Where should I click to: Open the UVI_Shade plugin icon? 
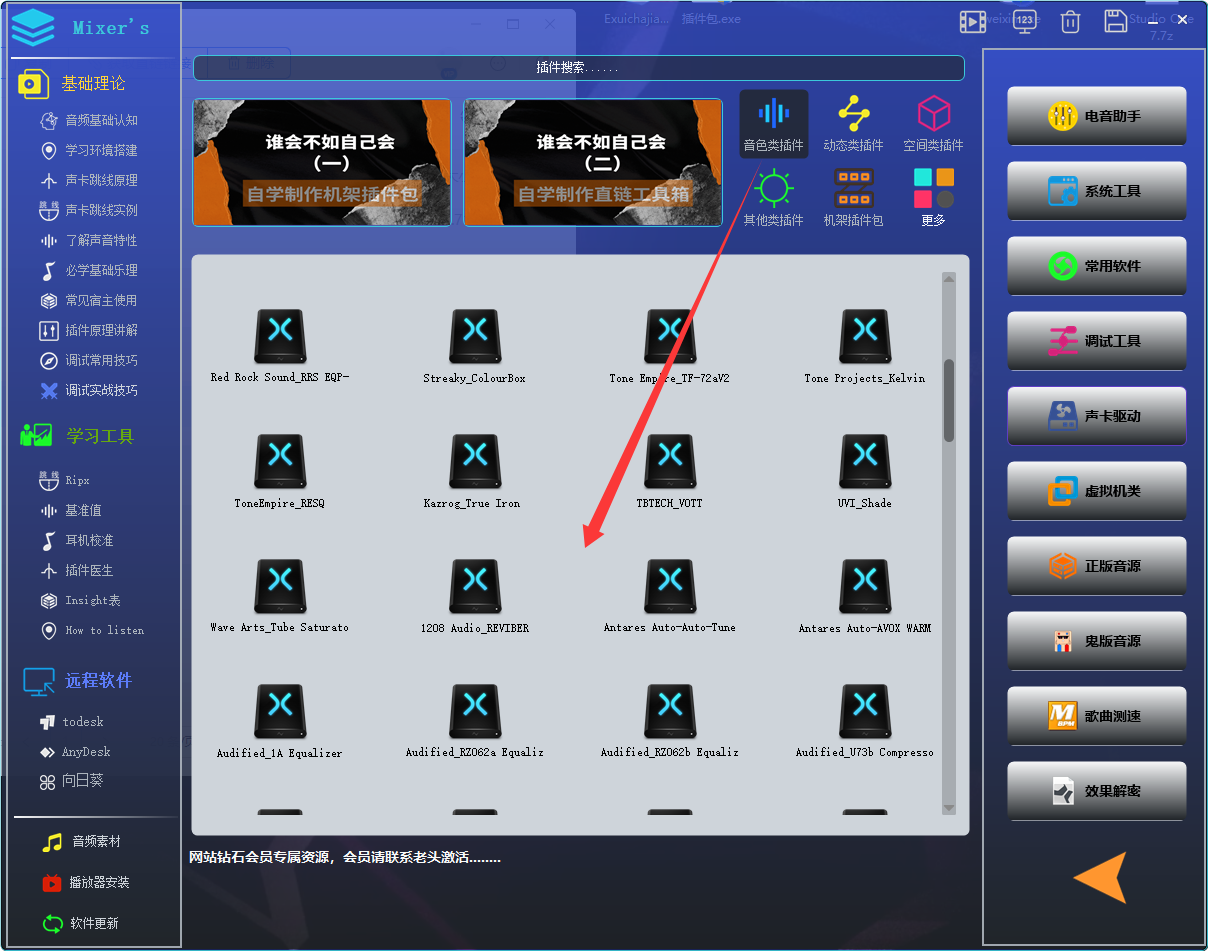(x=865, y=461)
